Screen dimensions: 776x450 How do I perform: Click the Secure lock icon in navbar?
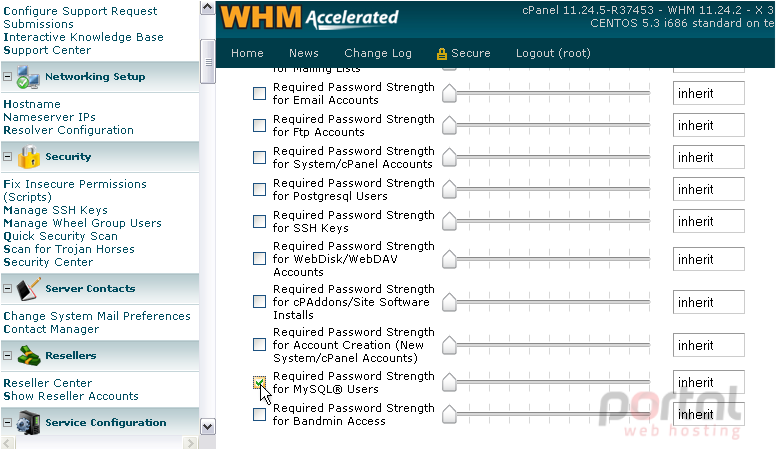pos(441,54)
